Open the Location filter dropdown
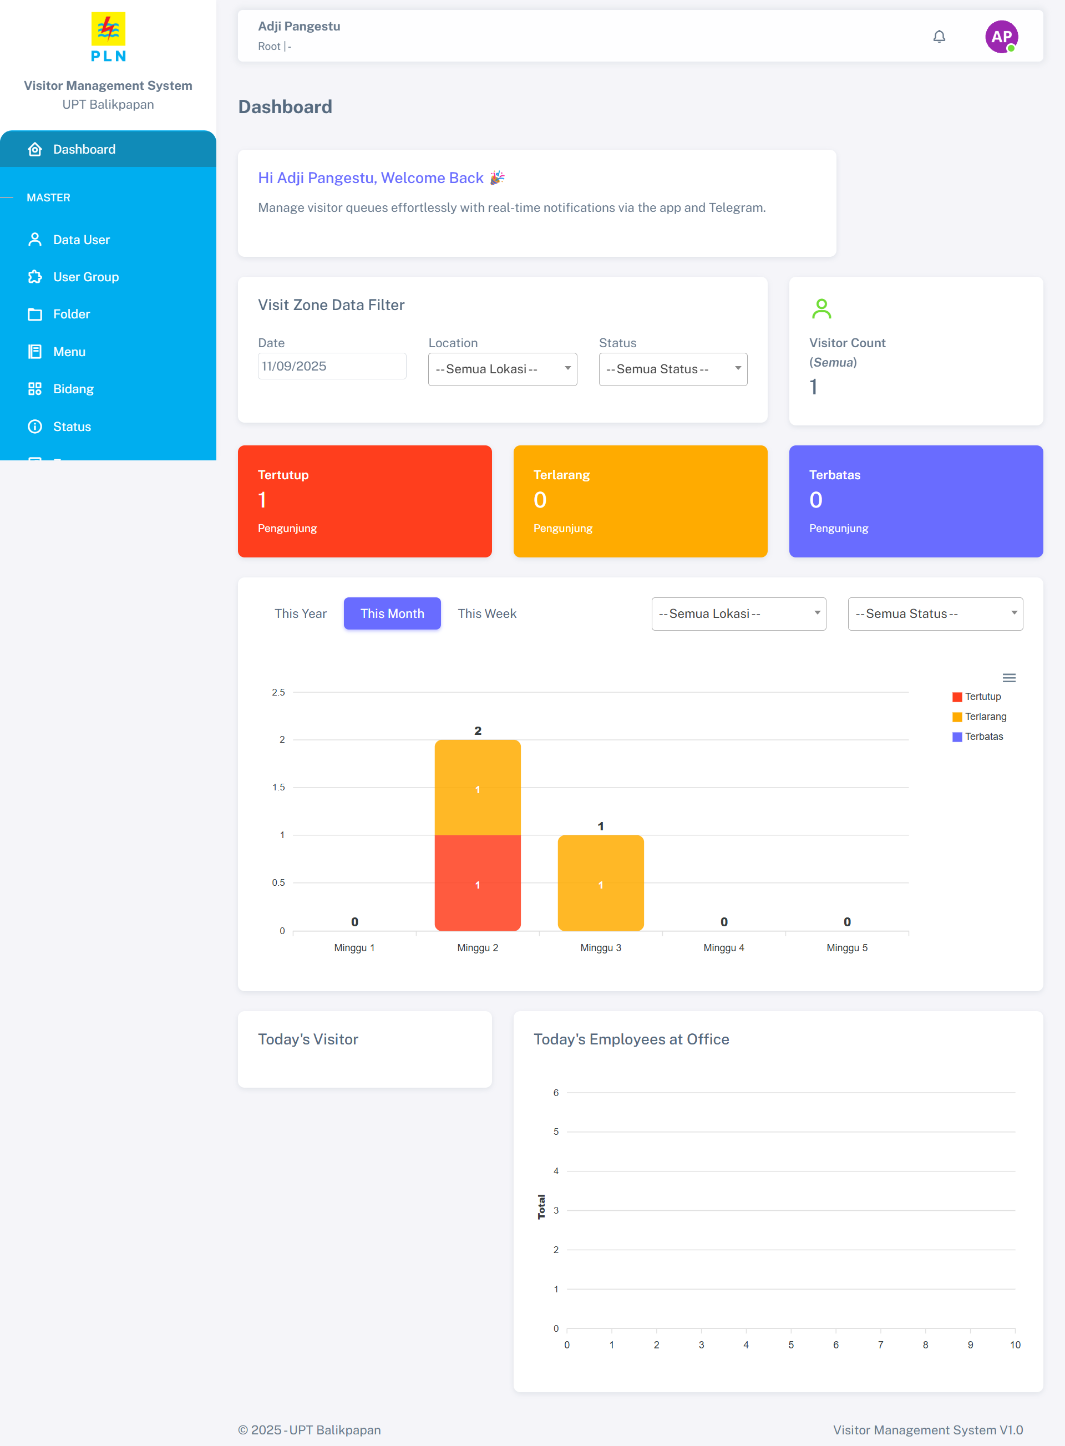The image size is (1065, 1446). pos(502,369)
